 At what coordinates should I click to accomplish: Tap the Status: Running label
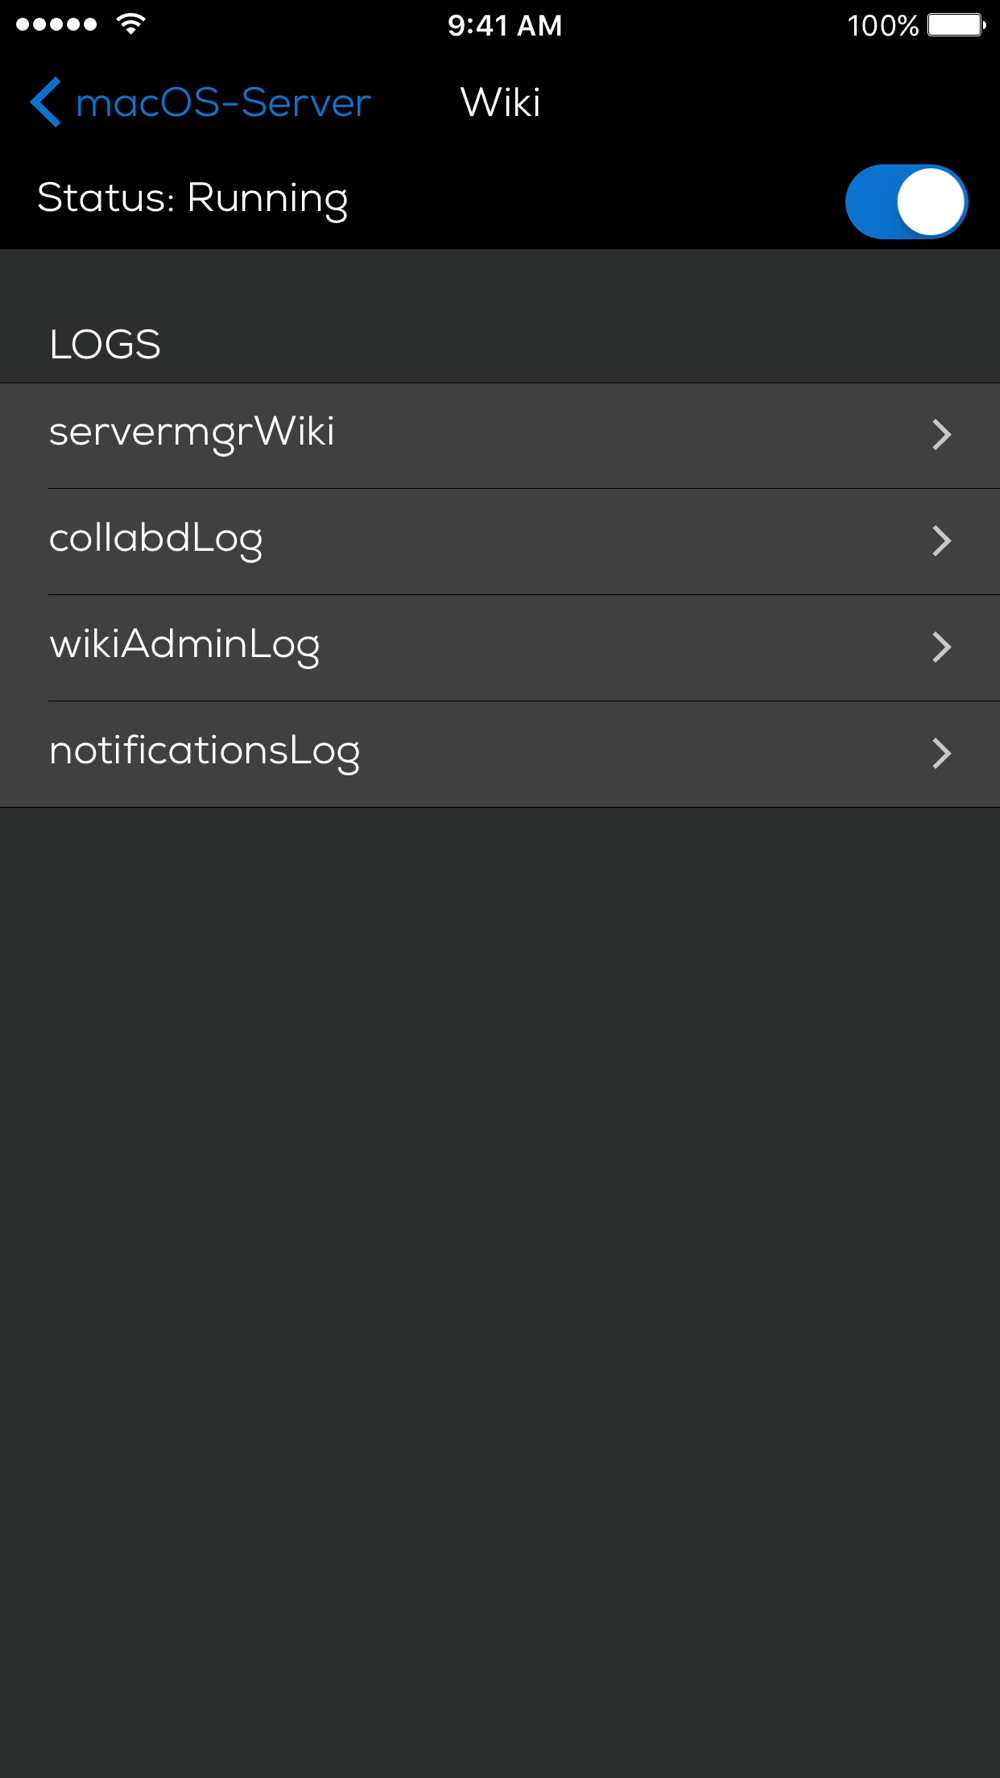(192, 199)
